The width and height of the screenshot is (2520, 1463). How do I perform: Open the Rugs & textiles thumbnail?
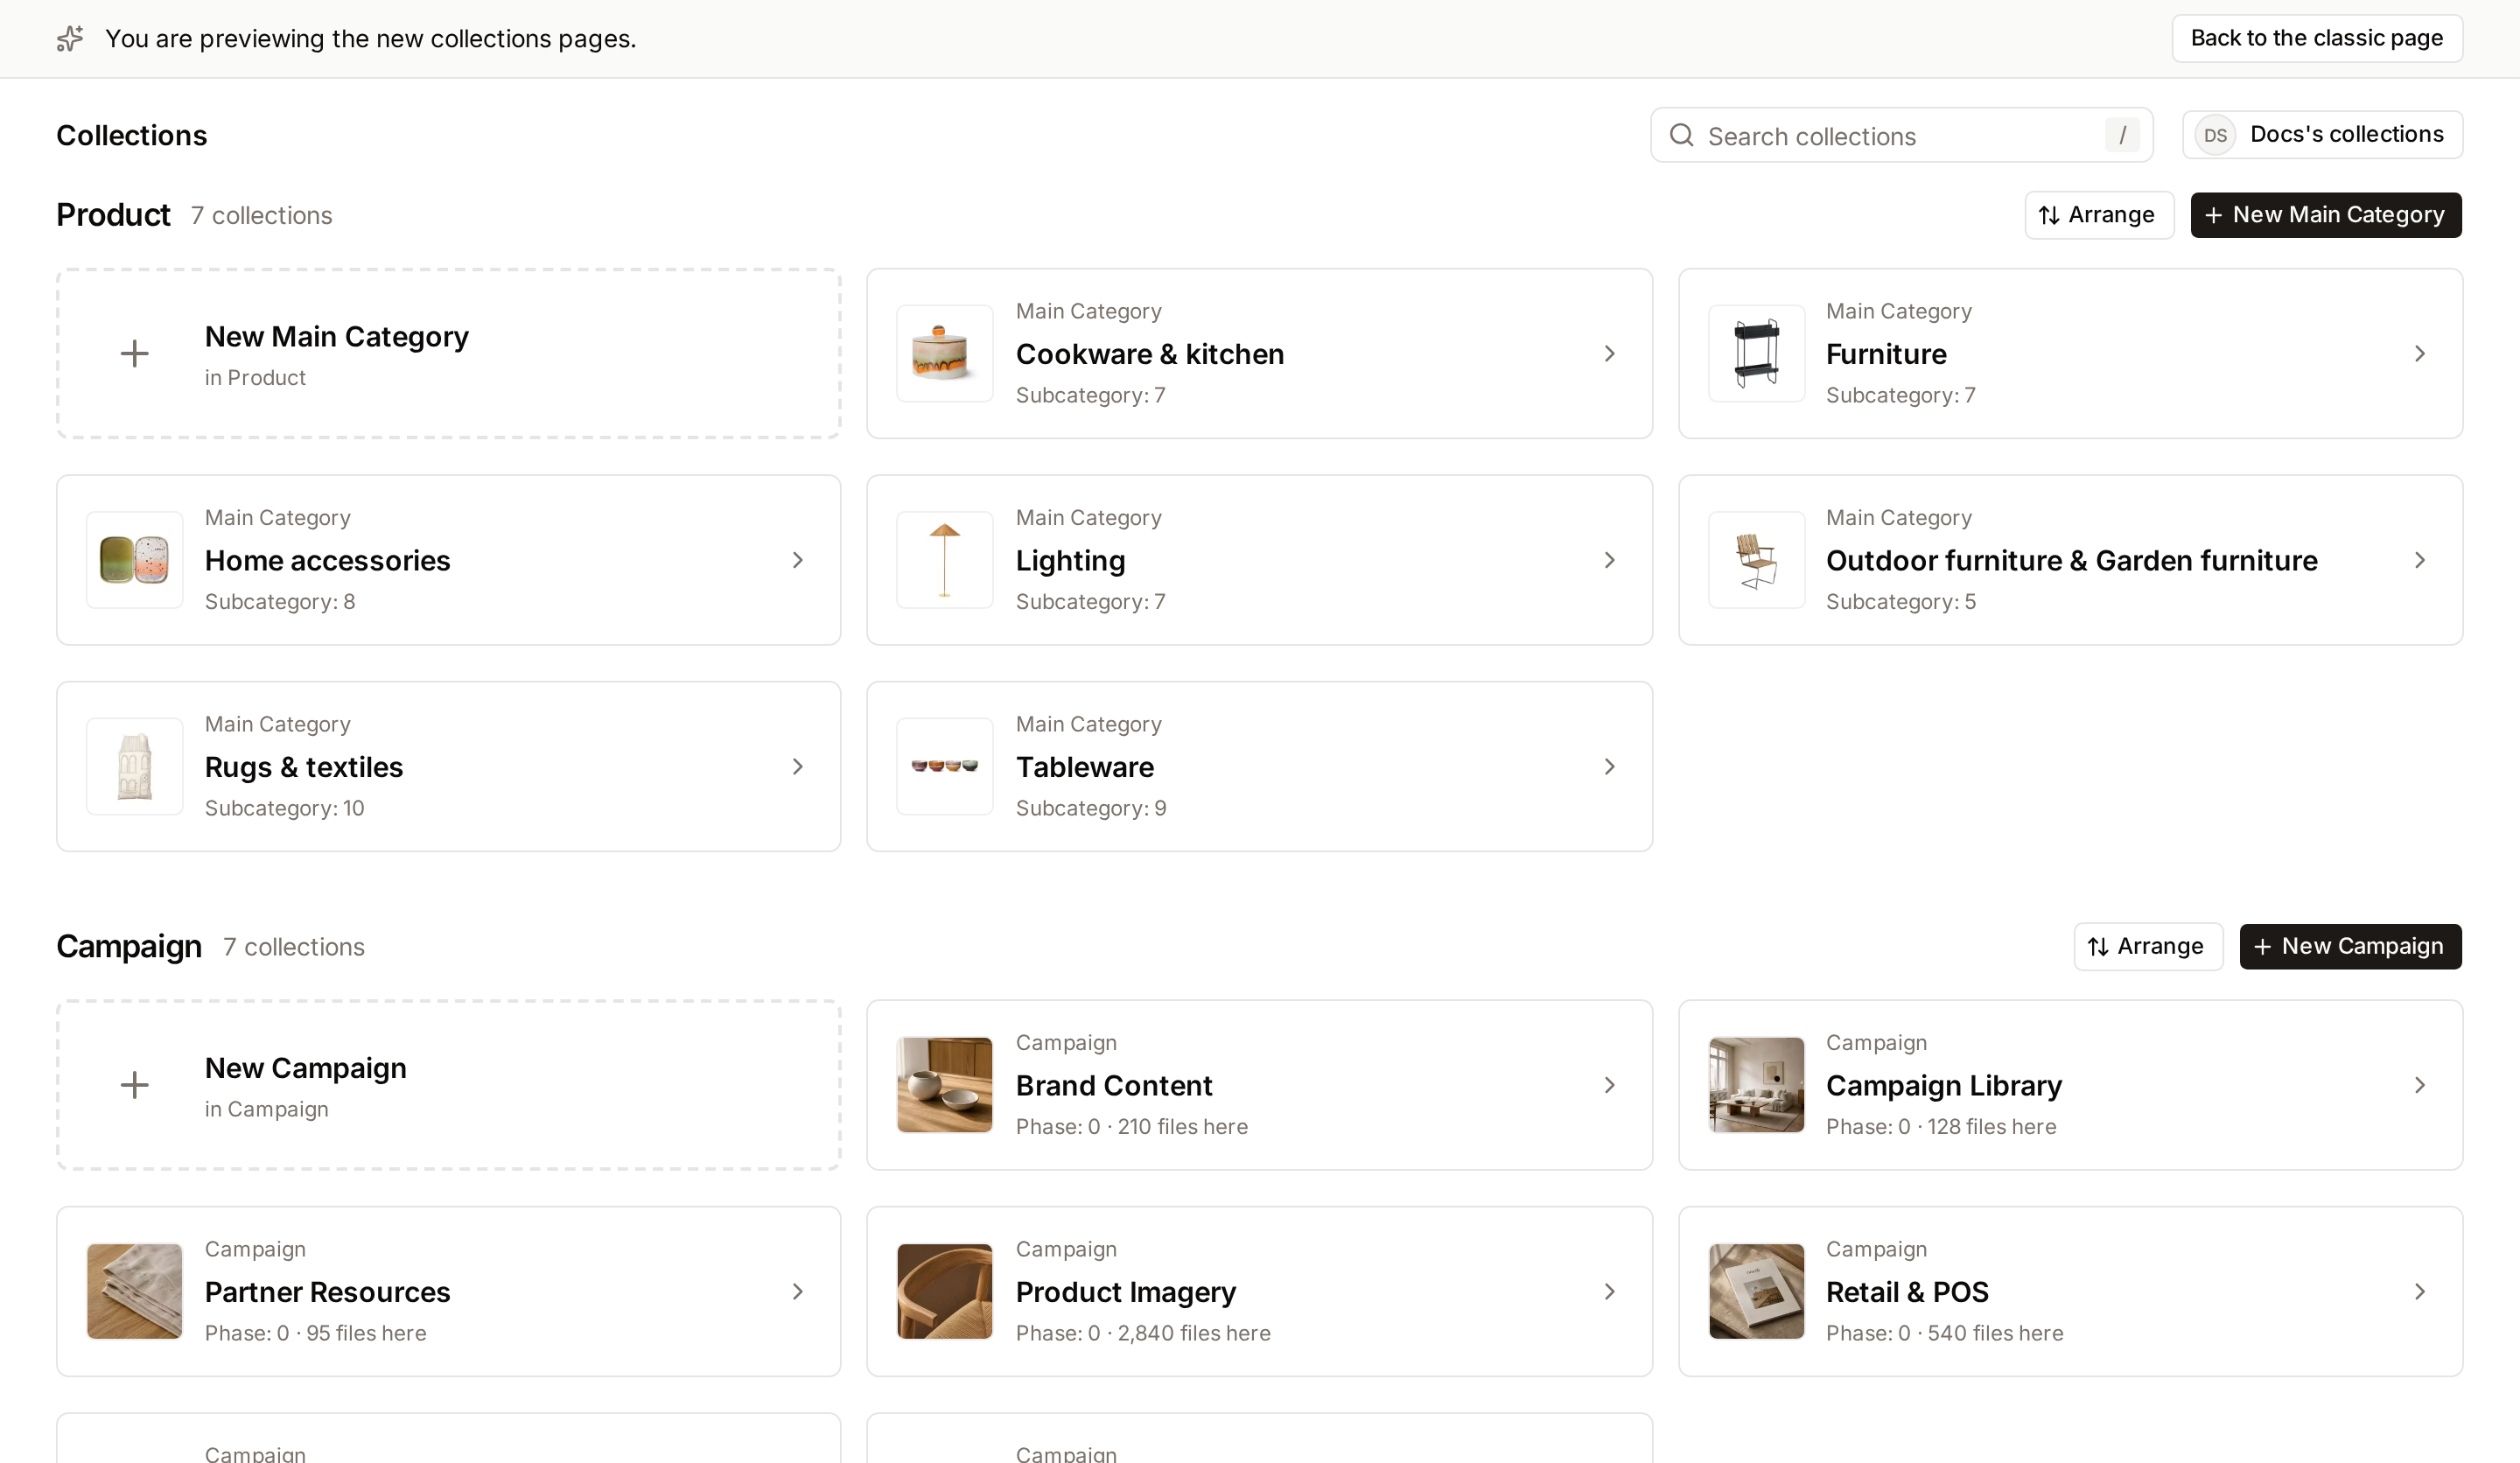[x=134, y=767]
